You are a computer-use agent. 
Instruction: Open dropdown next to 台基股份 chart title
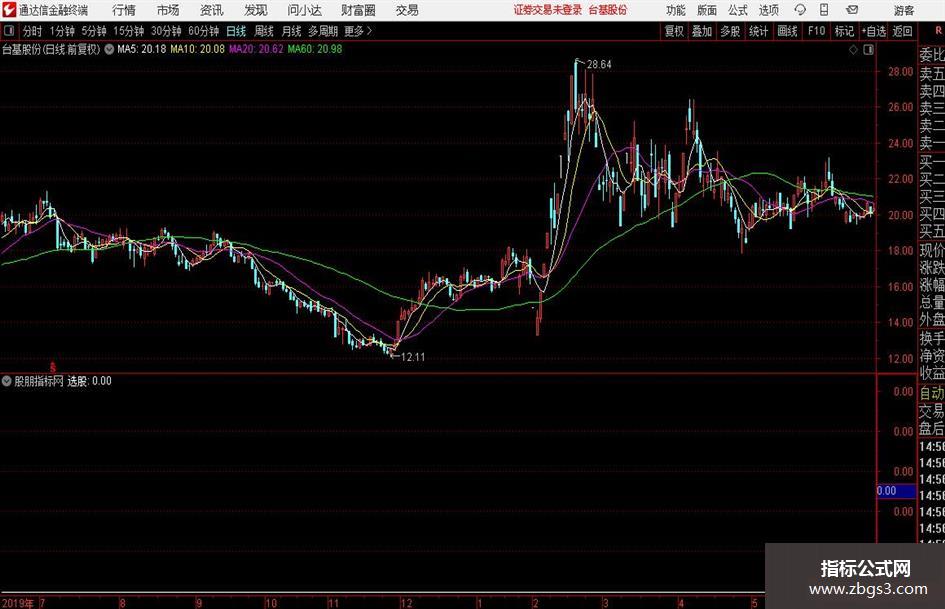109,49
